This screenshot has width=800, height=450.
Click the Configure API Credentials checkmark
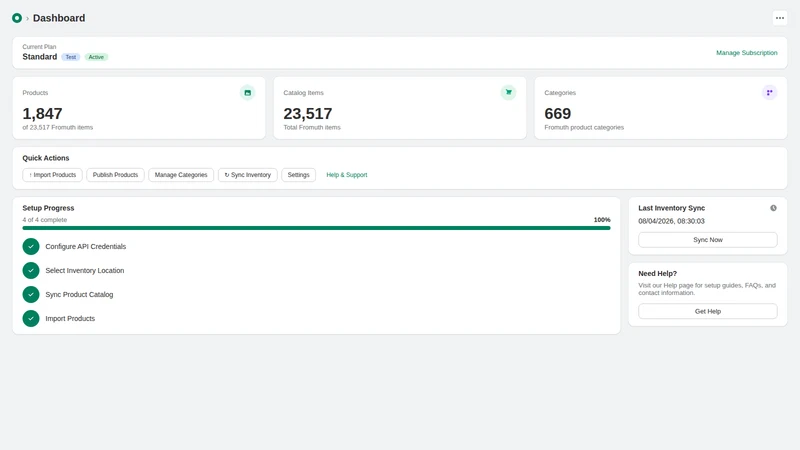coord(31,246)
